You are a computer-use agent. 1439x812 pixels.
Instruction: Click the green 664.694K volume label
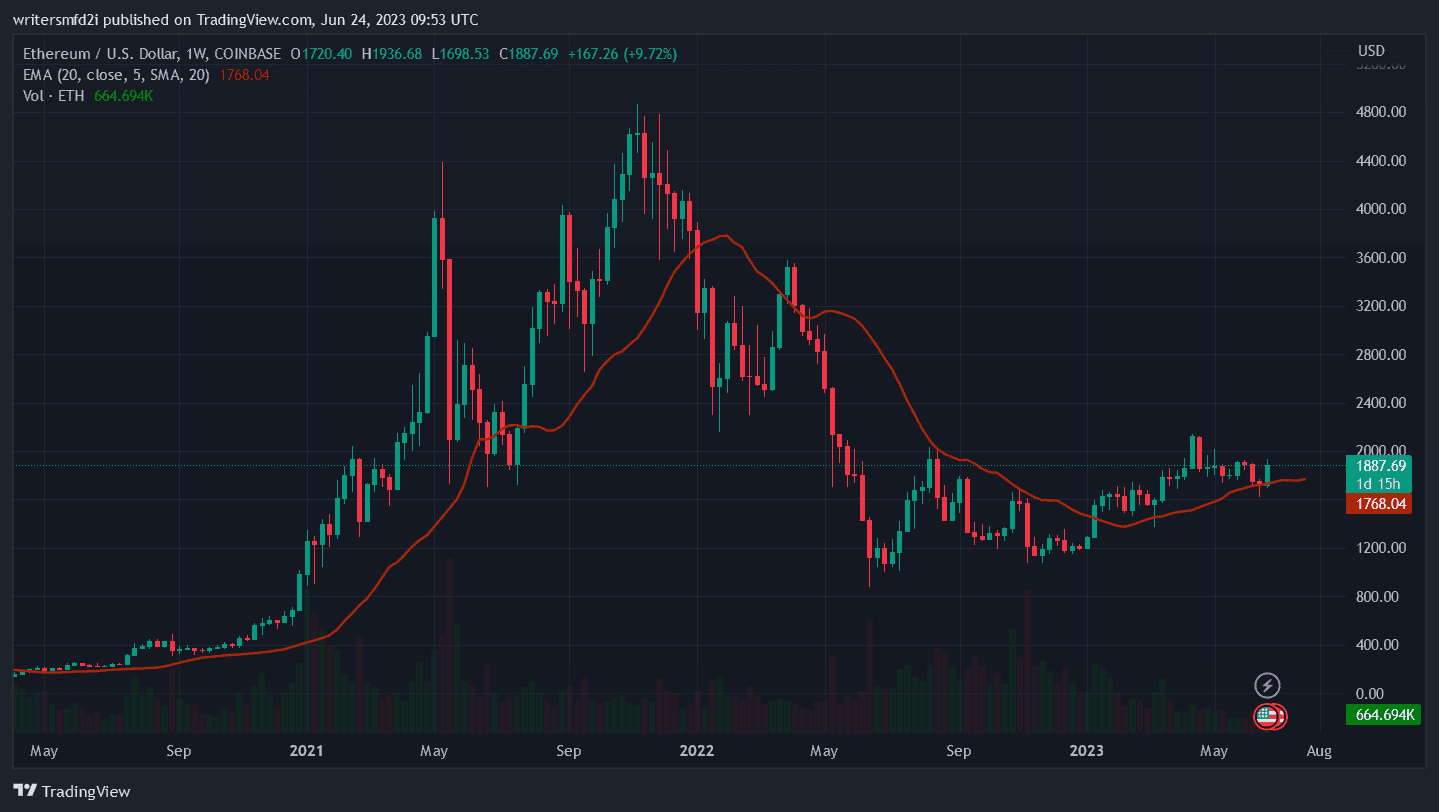click(1384, 714)
